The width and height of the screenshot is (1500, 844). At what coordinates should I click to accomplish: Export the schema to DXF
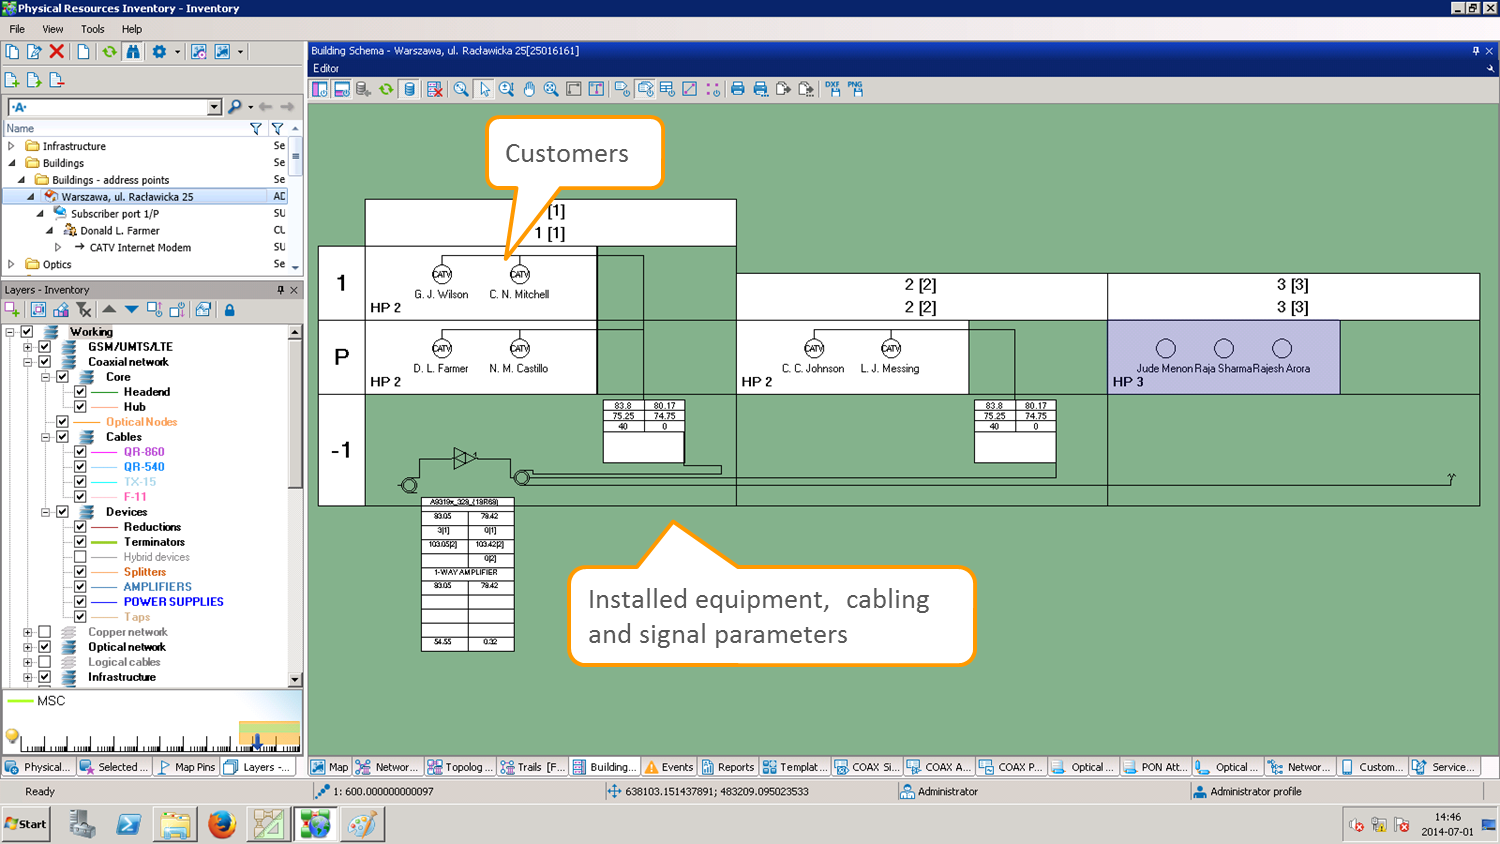(x=832, y=89)
